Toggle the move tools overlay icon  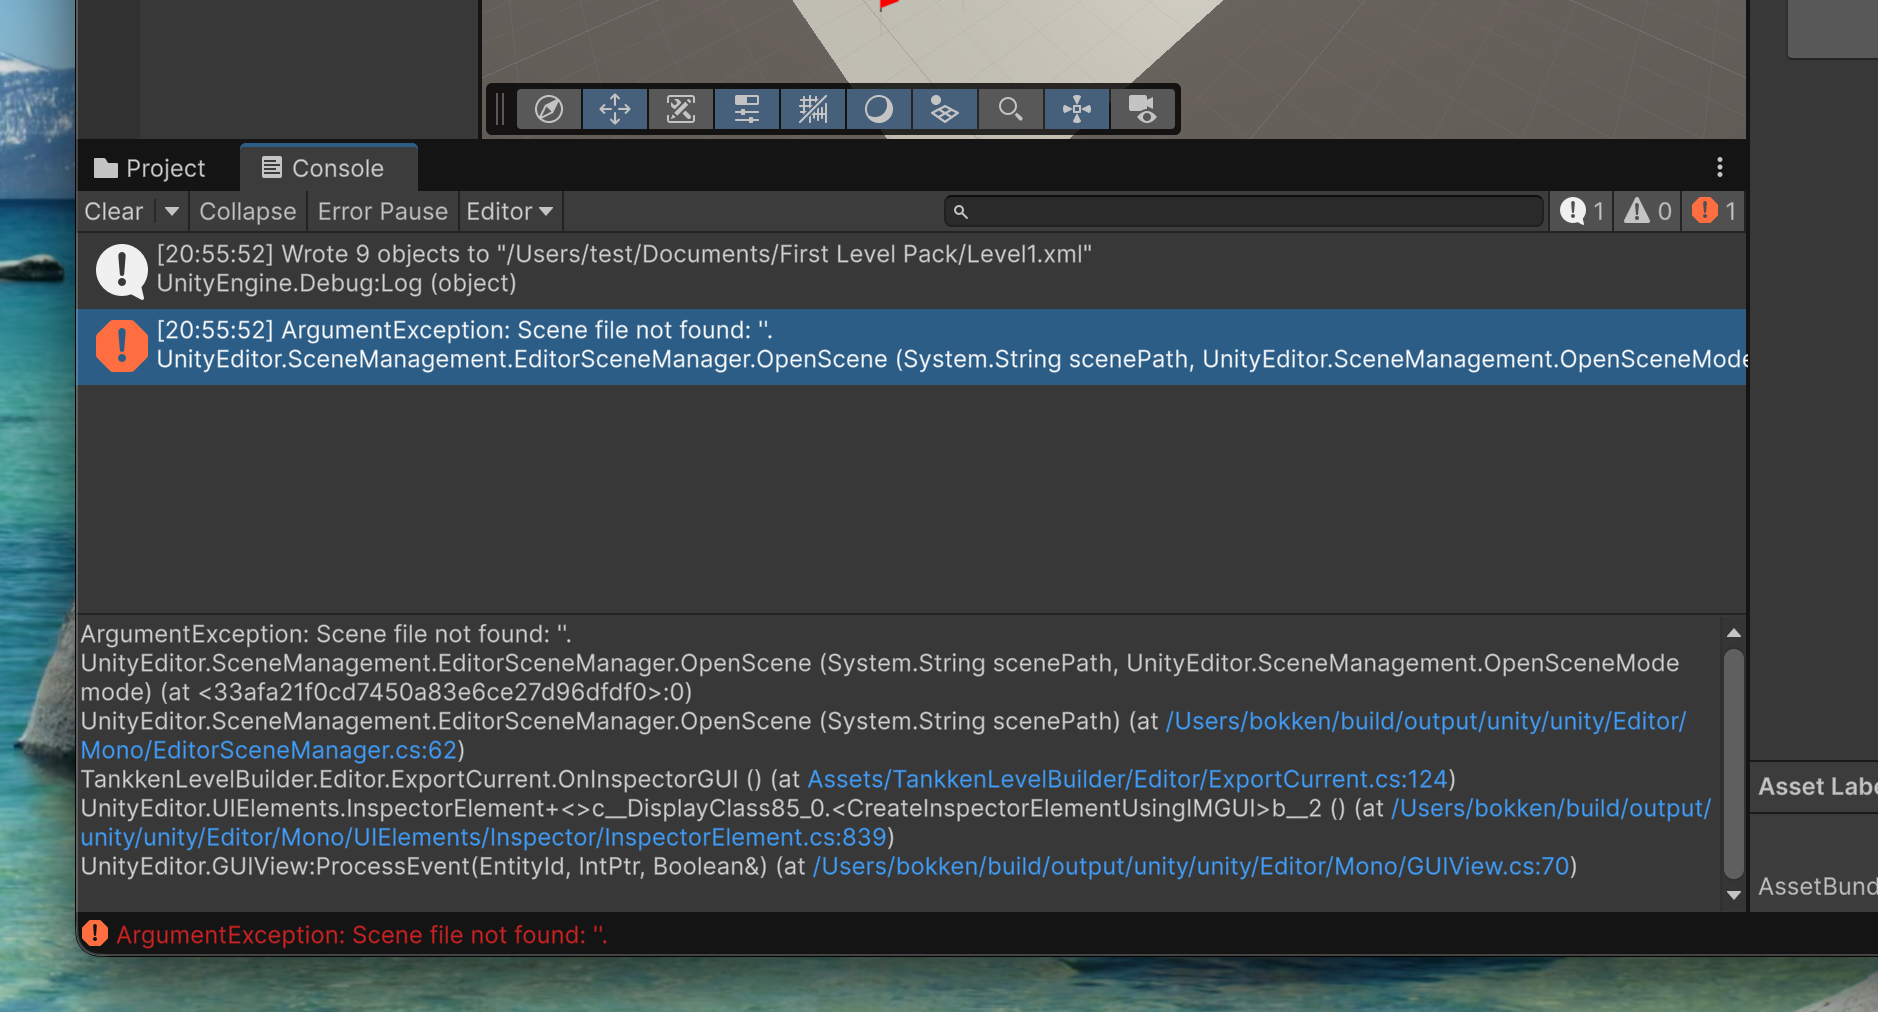[614, 109]
